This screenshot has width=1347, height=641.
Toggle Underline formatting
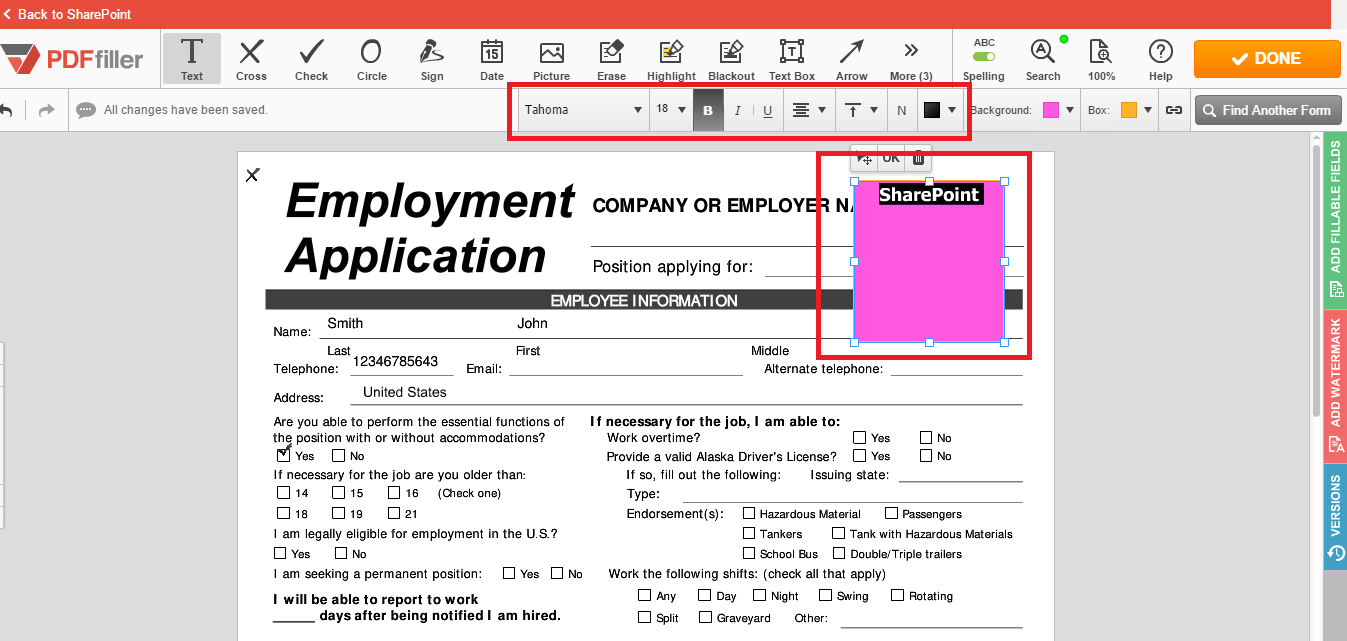click(767, 111)
